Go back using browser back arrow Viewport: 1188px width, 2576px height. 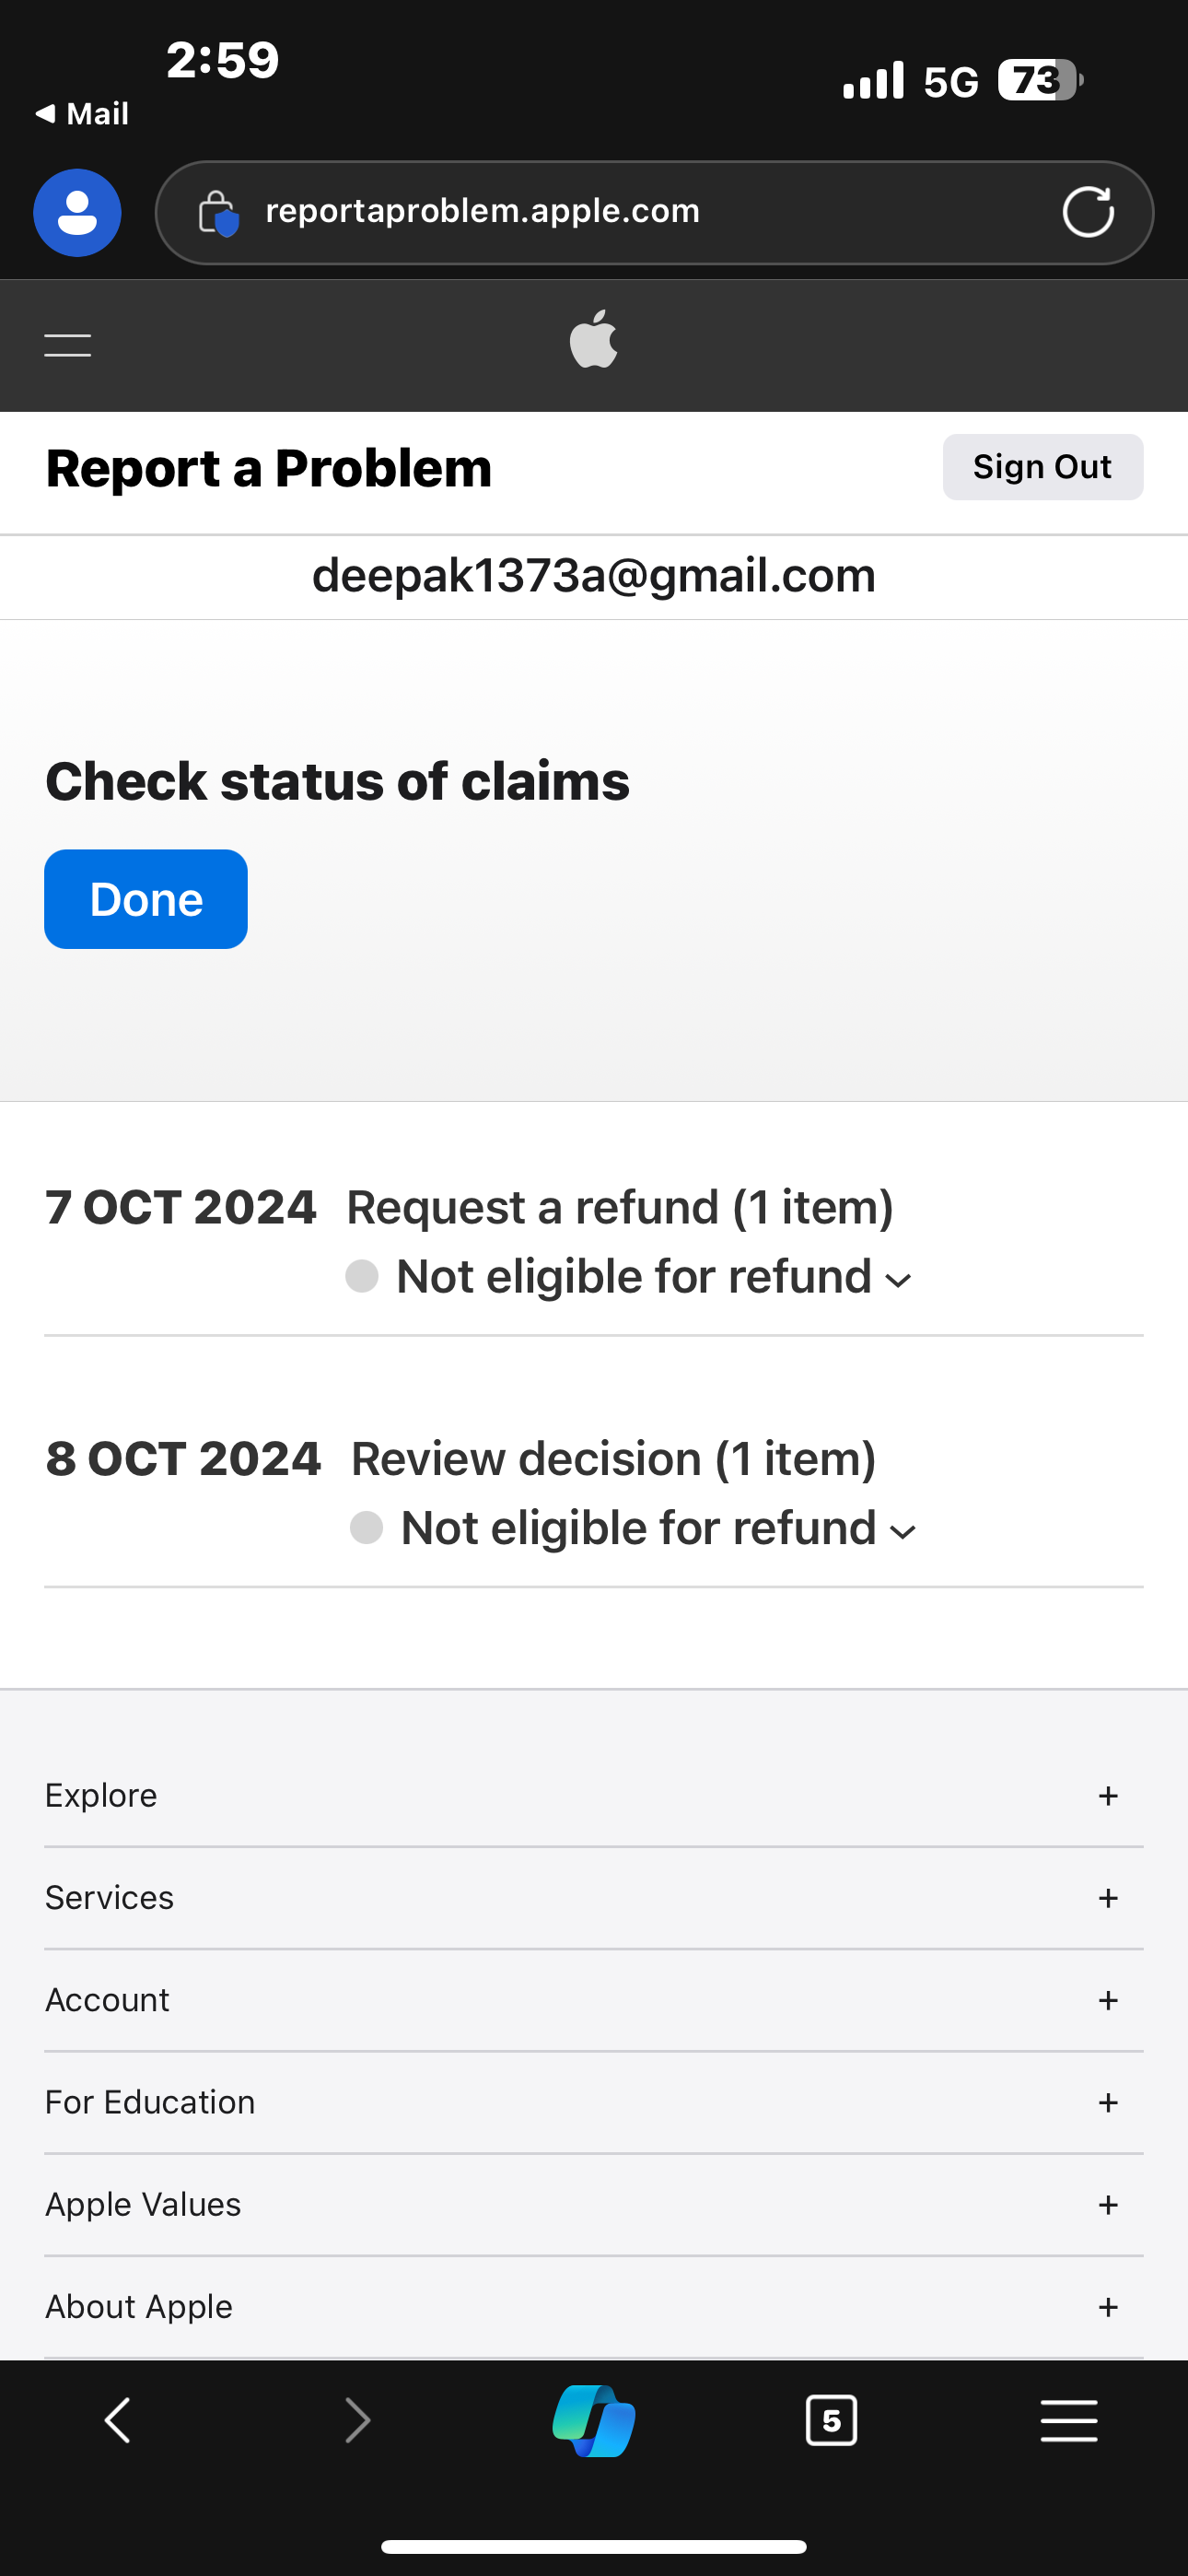[118, 2421]
